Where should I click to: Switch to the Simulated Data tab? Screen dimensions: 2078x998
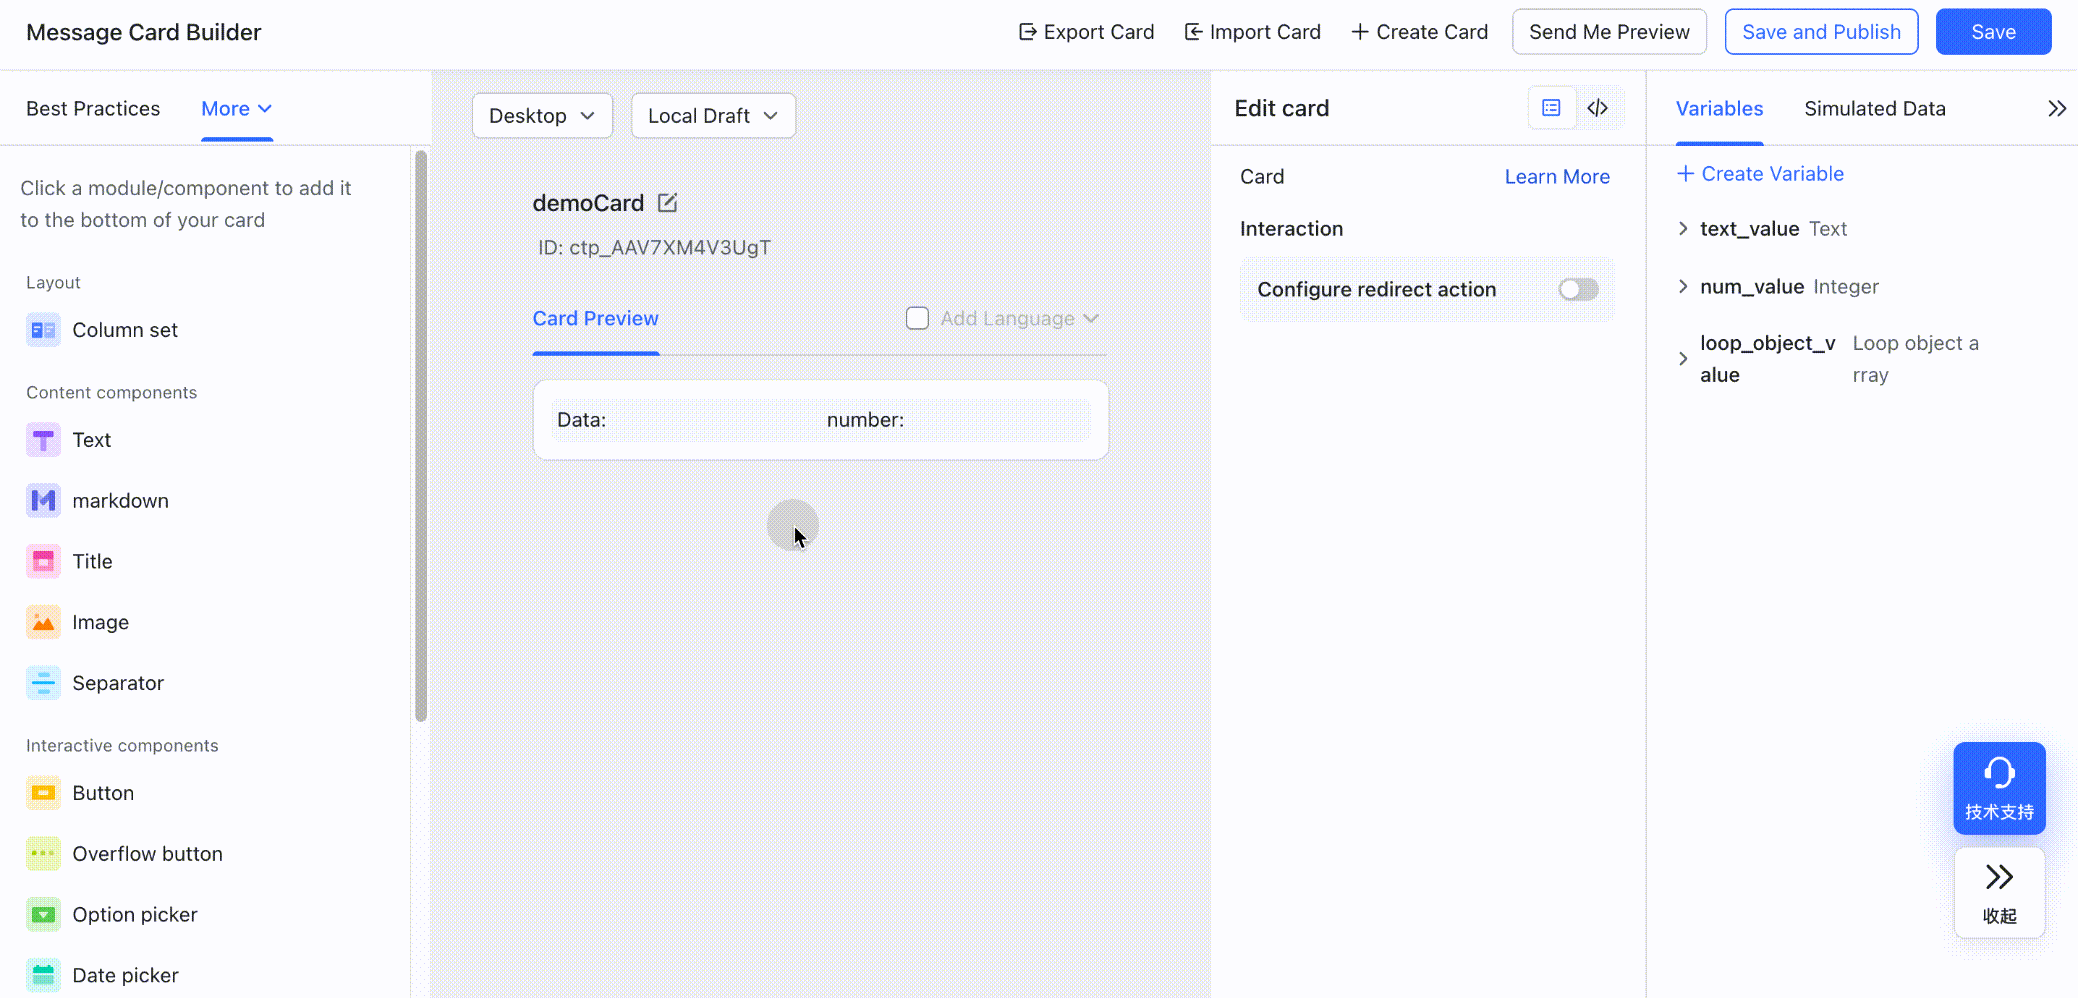pos(1875,109)
